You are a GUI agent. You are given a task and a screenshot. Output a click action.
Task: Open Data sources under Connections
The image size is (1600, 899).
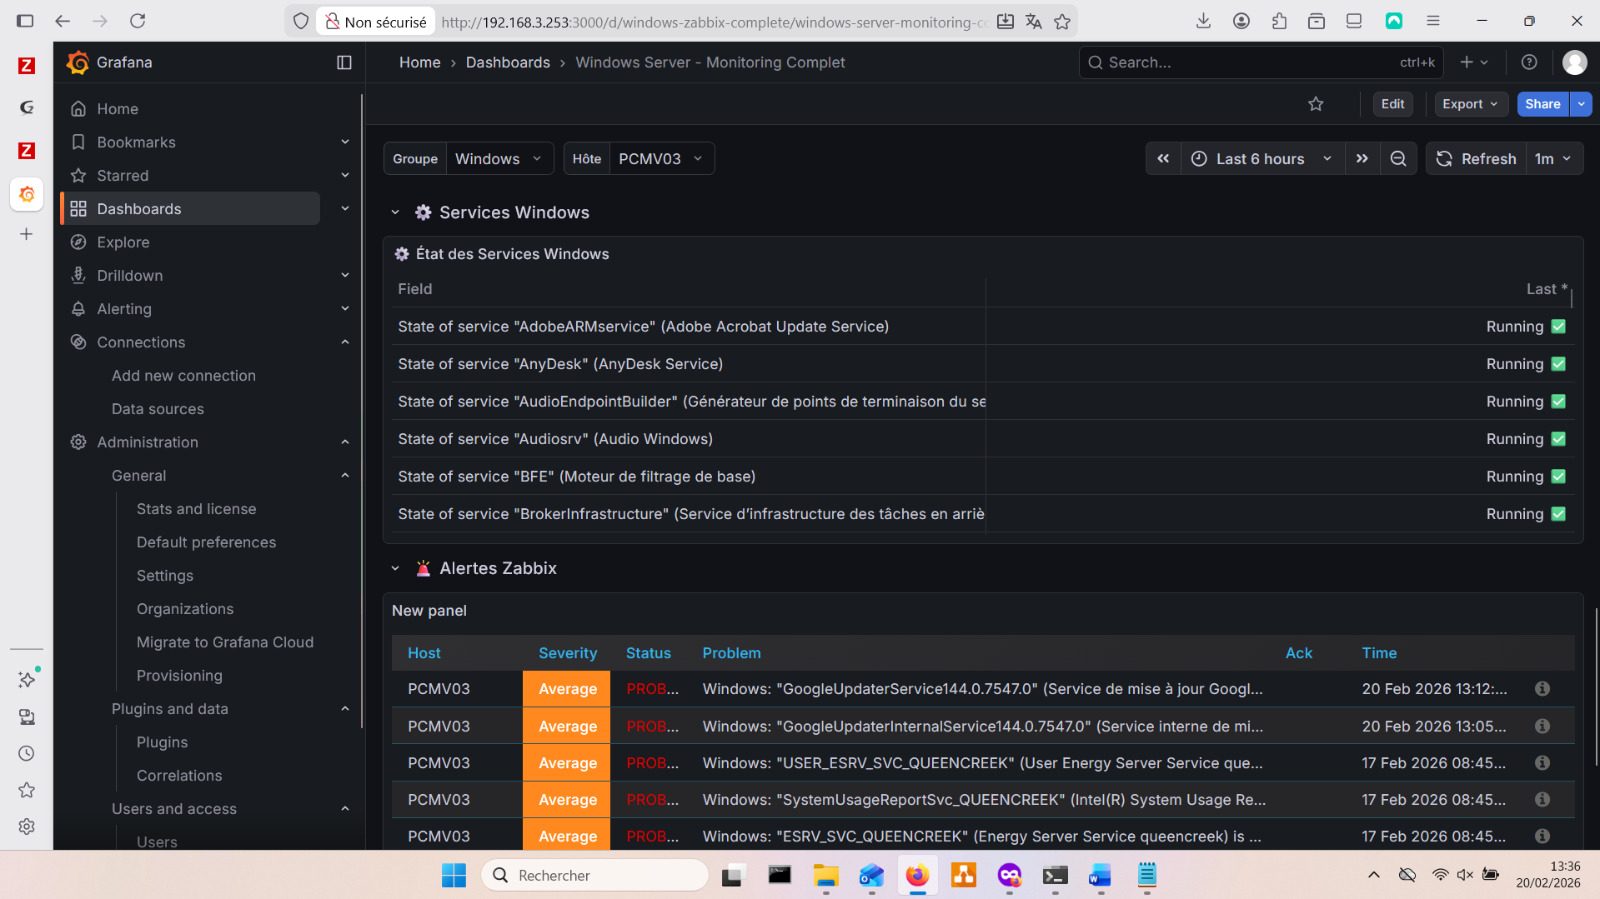pyautogui.click(x=158, y=409)
